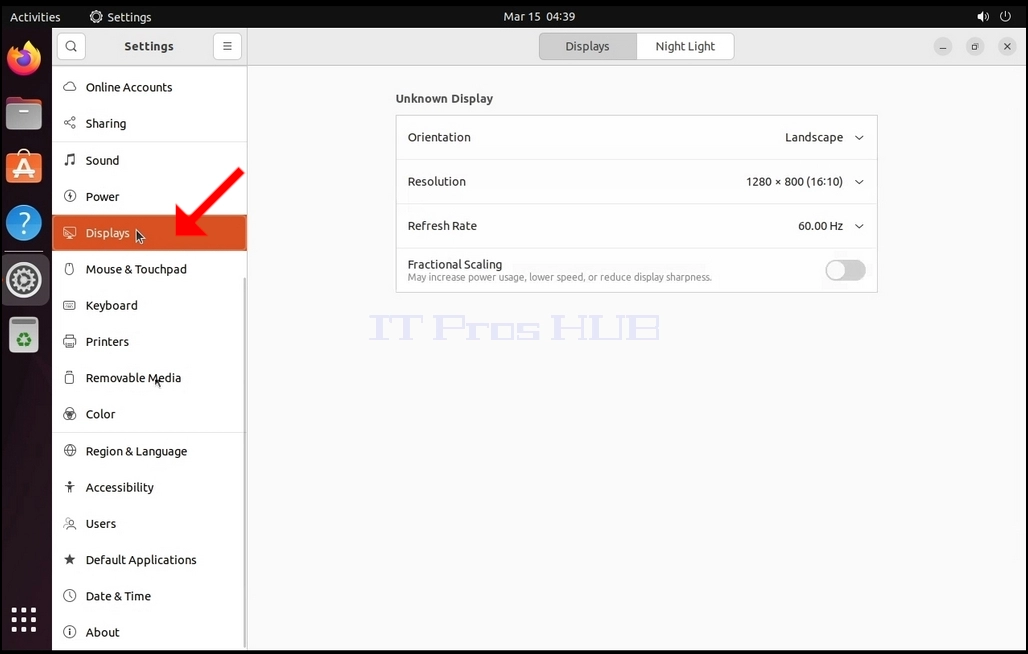
Task: Open the volume icon in top bar
Action: point(983,16)
